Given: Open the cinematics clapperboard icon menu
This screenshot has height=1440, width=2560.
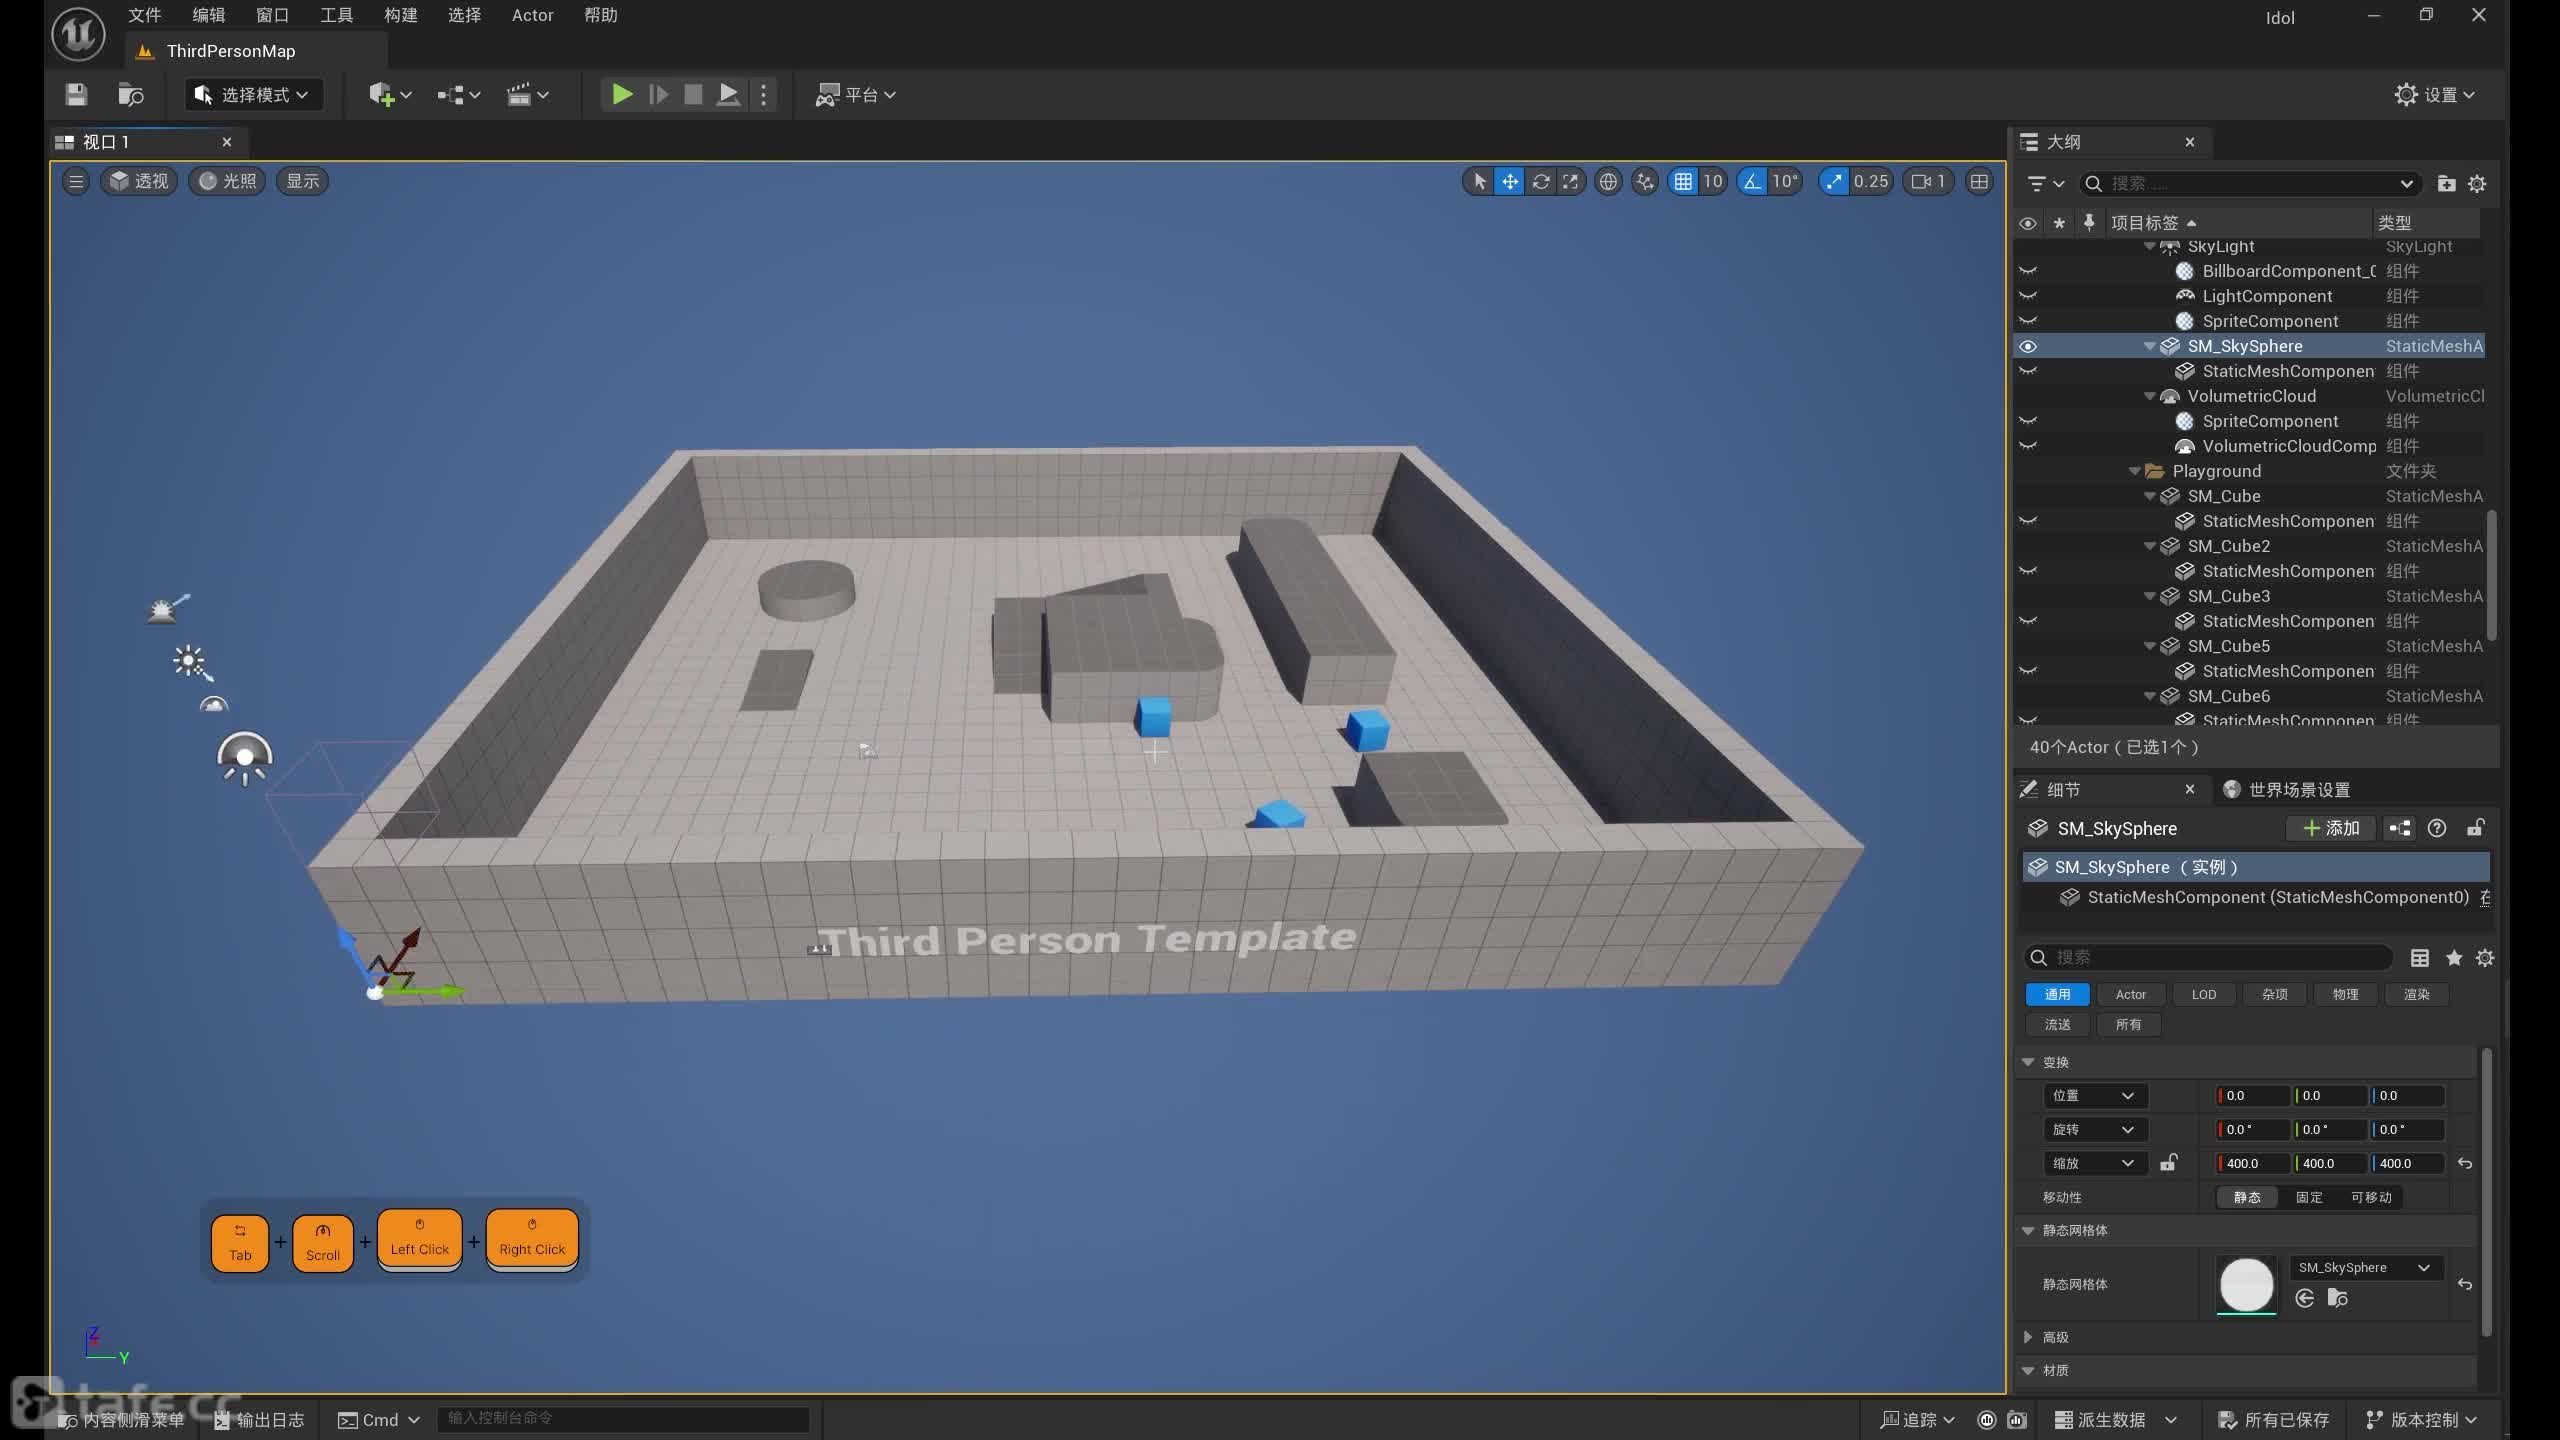Looking at the screenshot, I should (x=527, y=94).
